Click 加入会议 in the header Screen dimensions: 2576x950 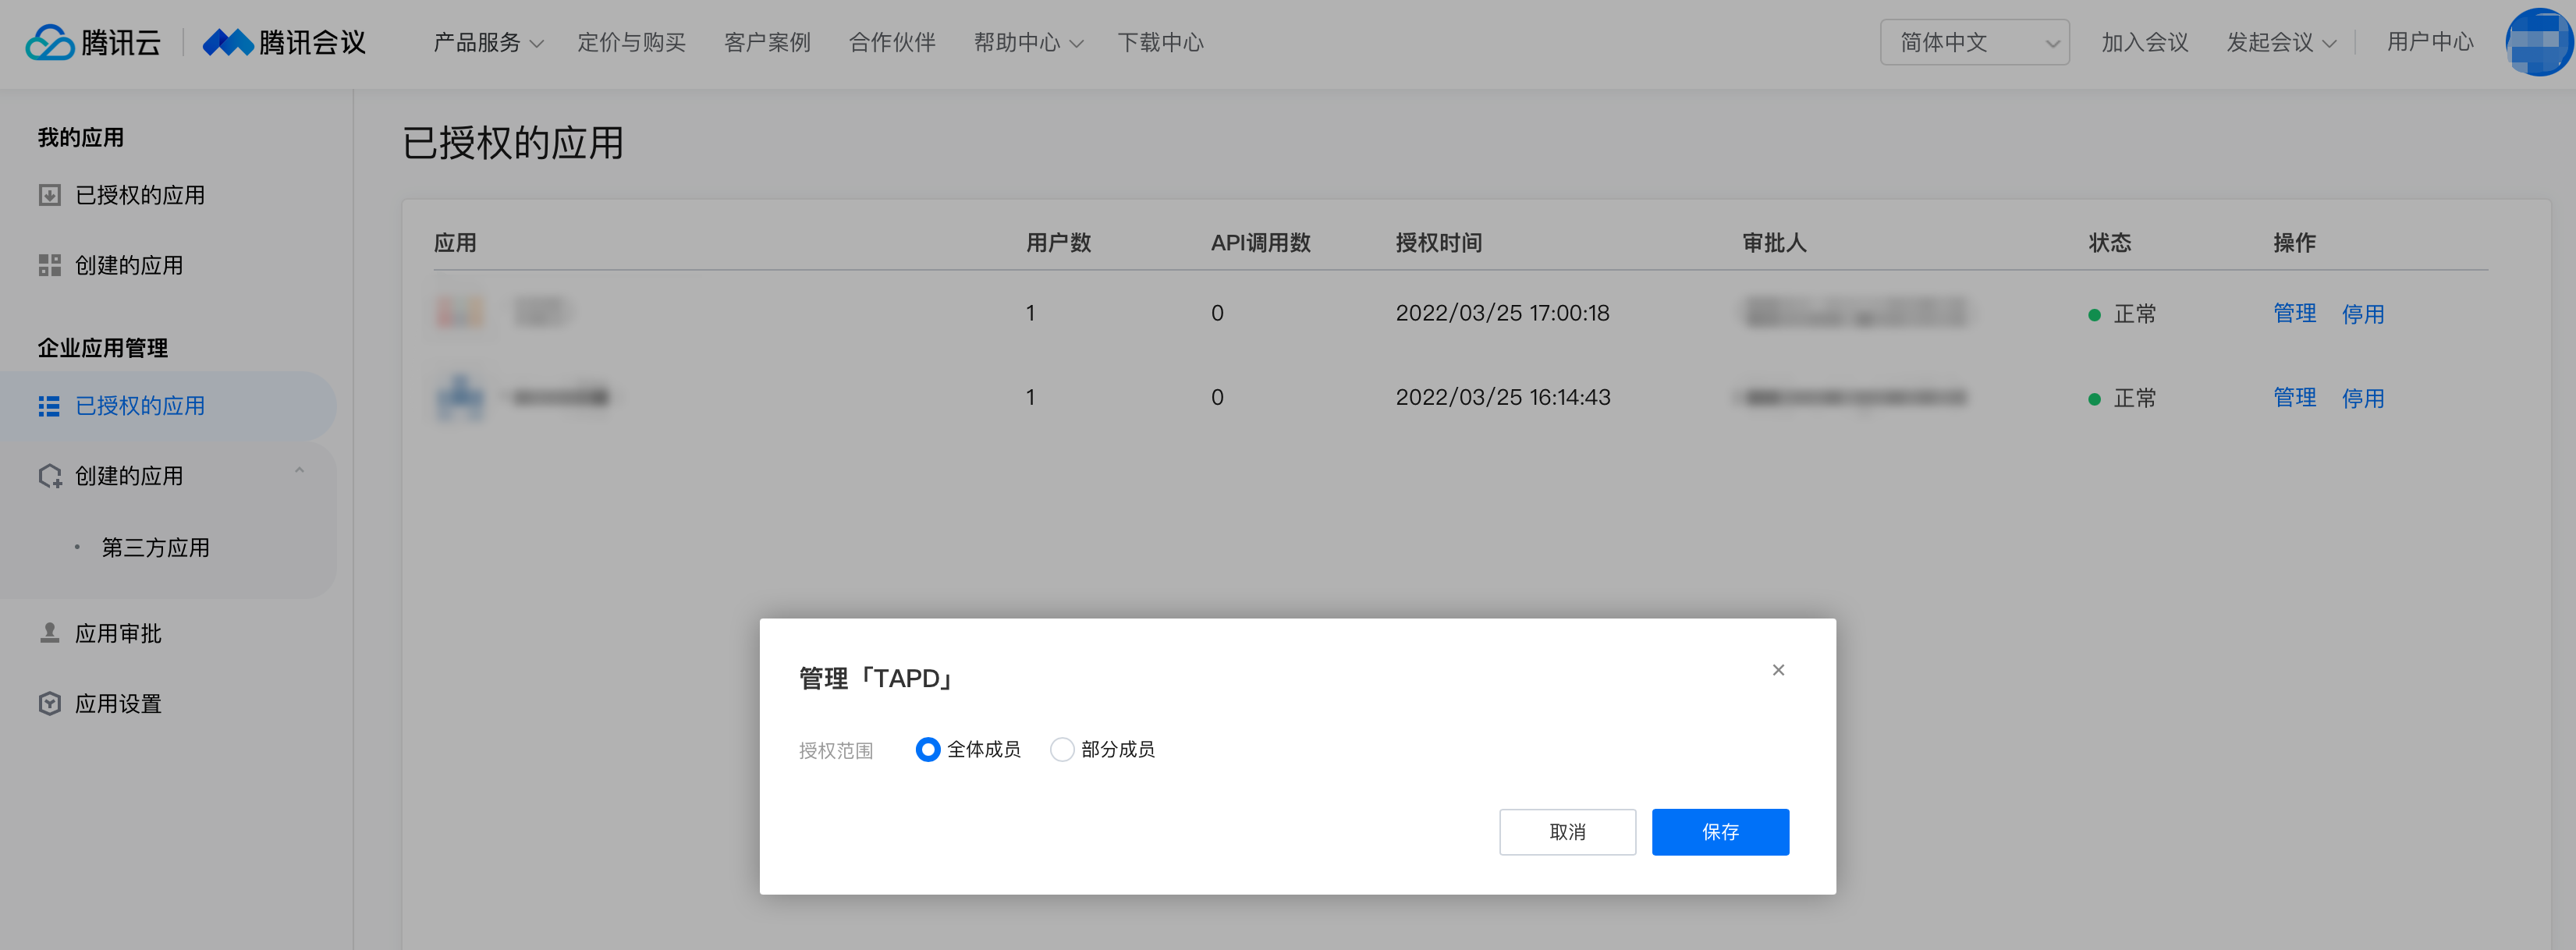point(2145,42)
